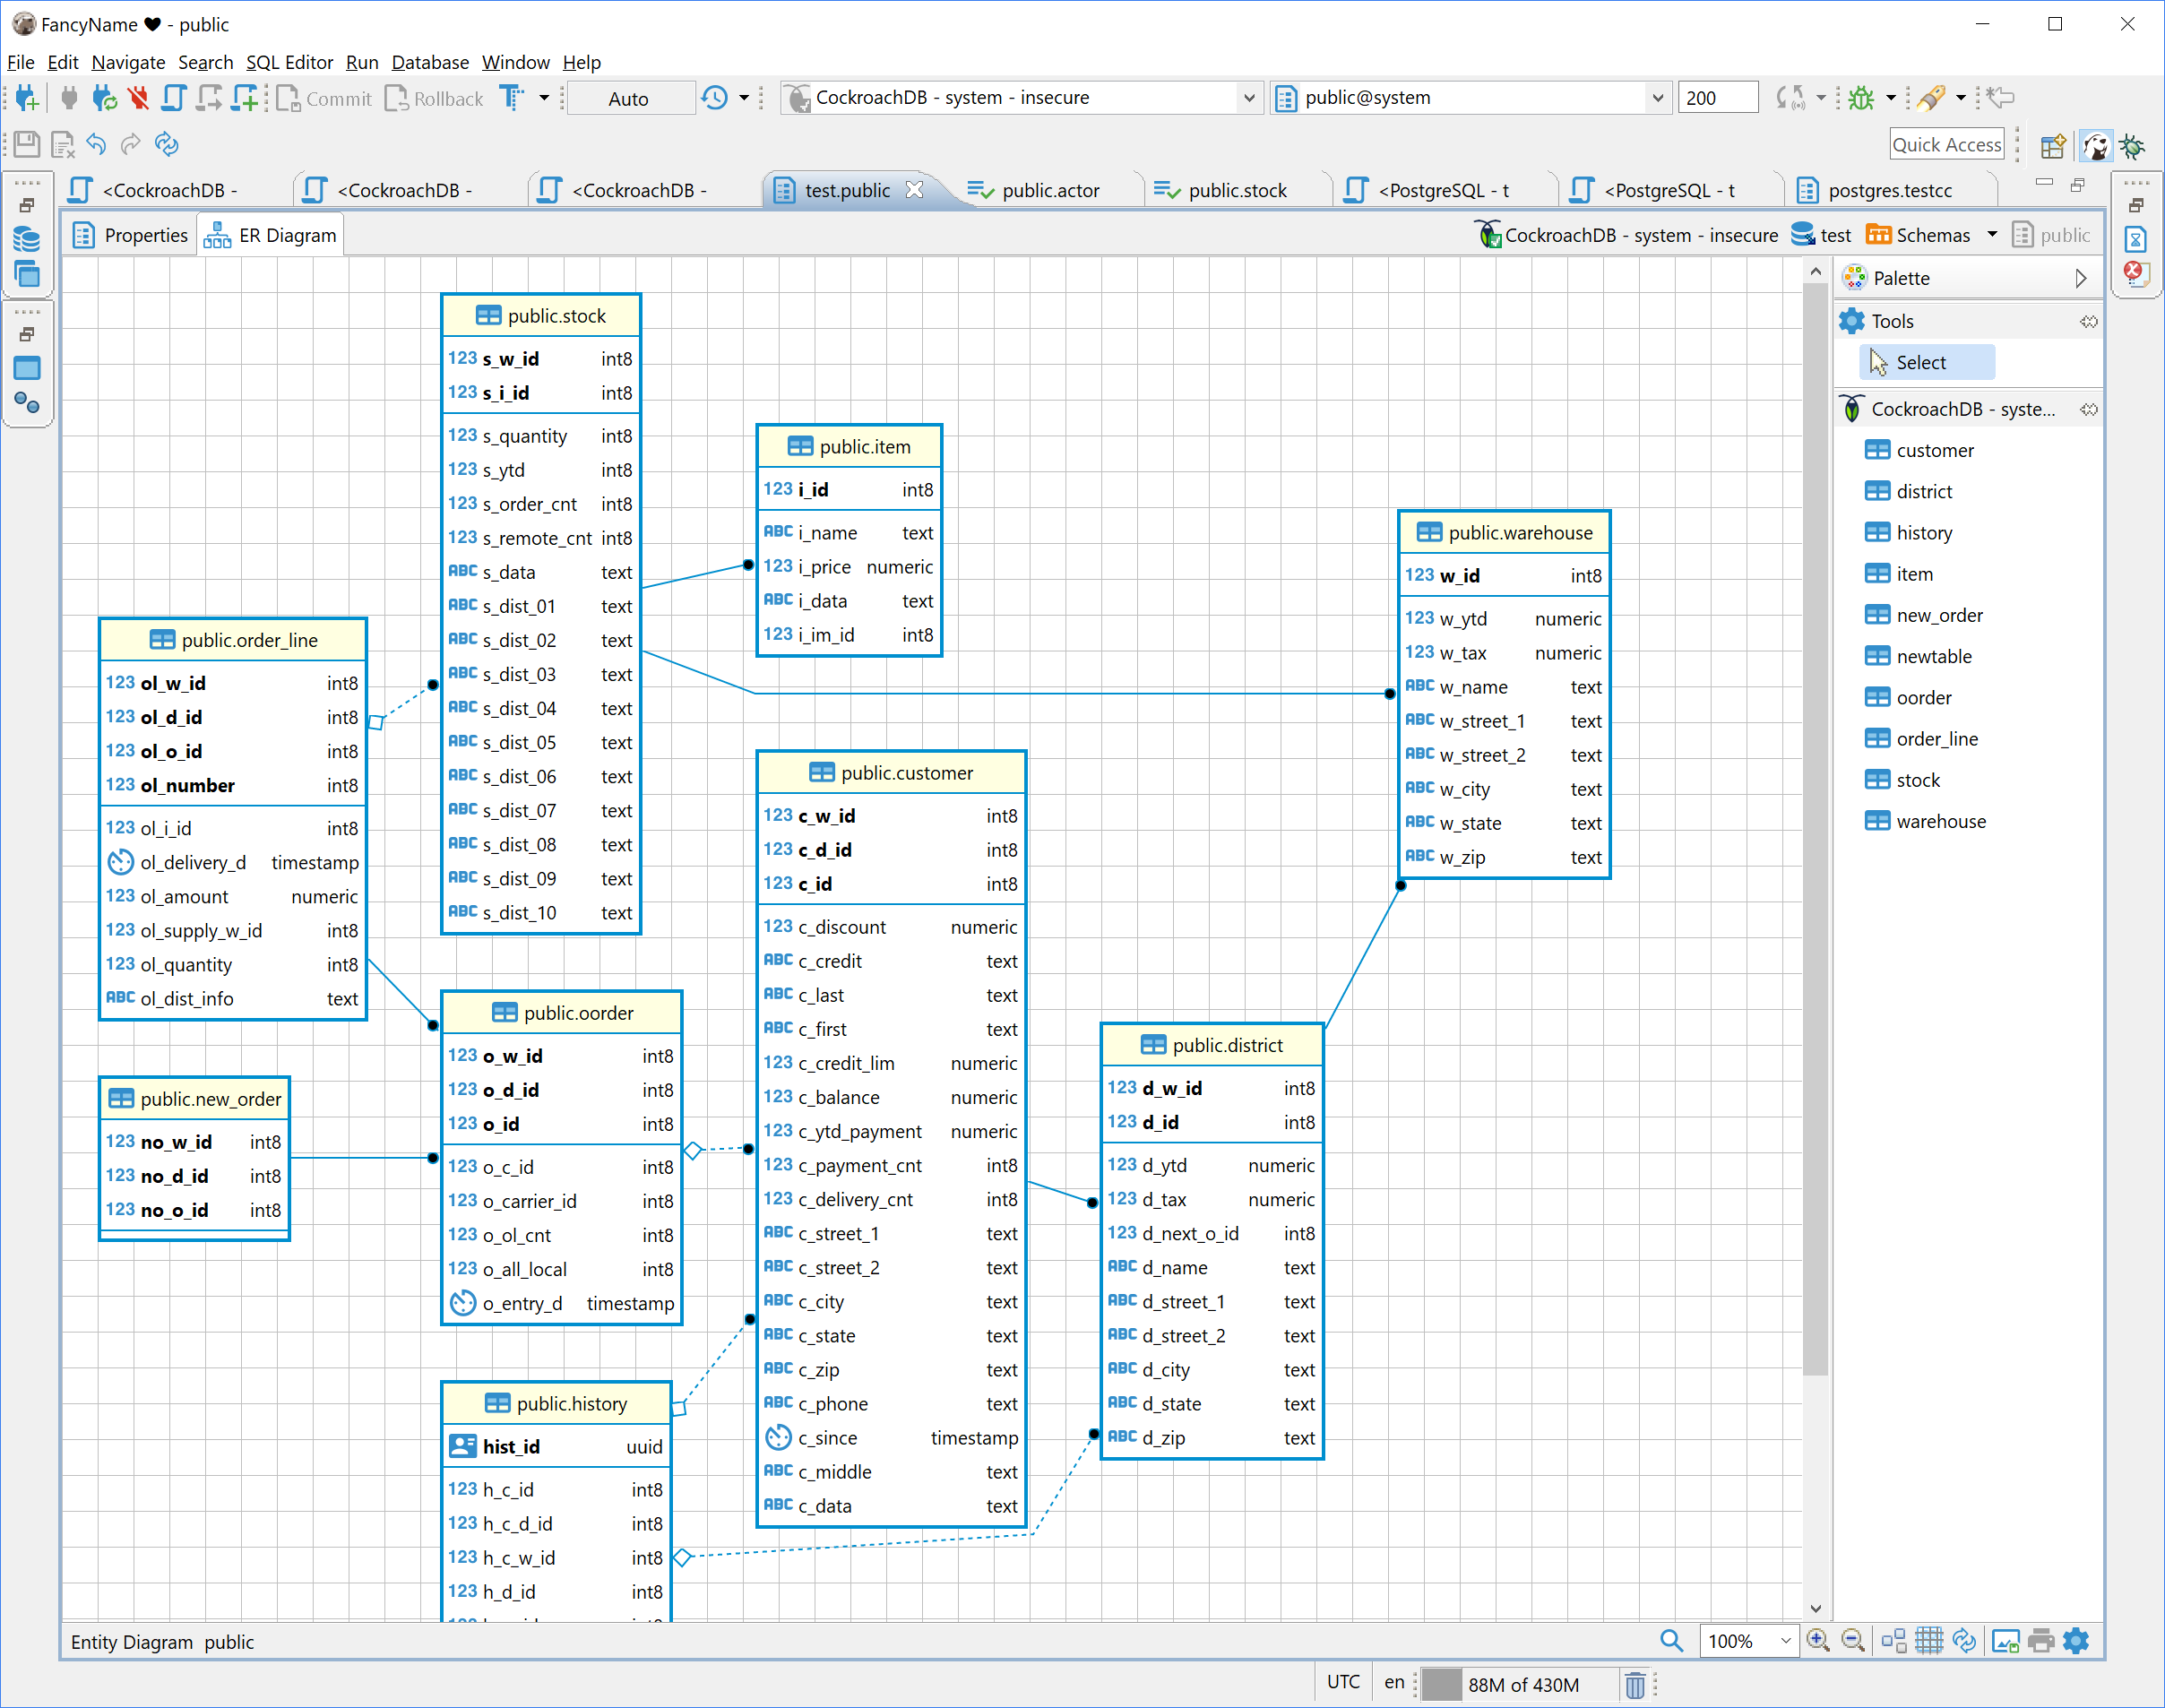The image size is (2165, 1708).
Task: Toggle the diagram grid display
Action: pos(1929,1641)
